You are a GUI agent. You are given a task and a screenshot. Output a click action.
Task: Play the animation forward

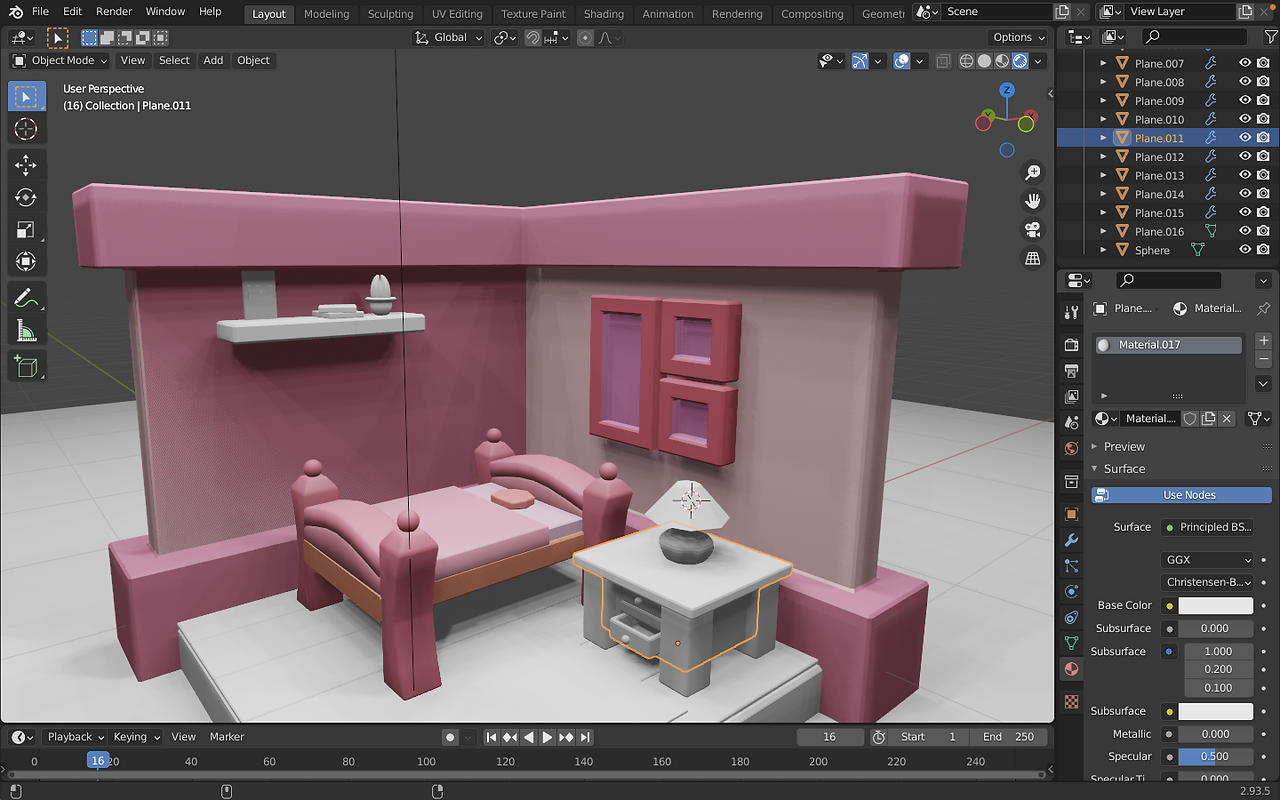pyautogui.click(x=547, y=737)
